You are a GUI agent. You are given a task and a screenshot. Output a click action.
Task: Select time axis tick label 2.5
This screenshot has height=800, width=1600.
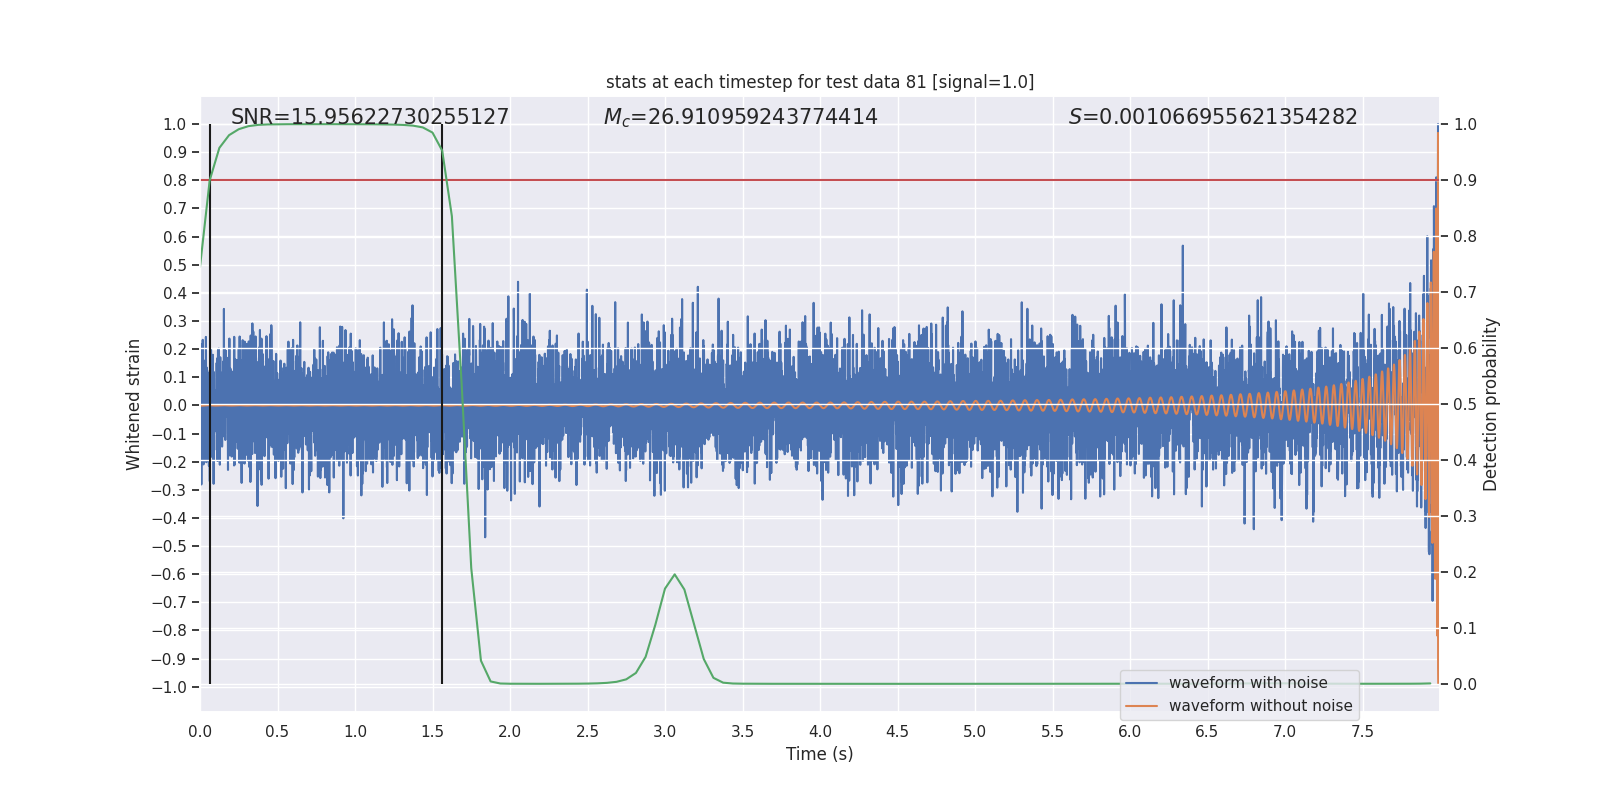tap(587, 731)
